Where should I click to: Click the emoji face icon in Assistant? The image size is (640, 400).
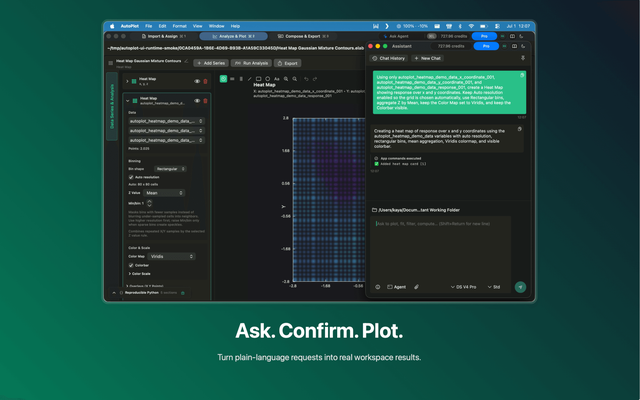click(x=378, y=287)
